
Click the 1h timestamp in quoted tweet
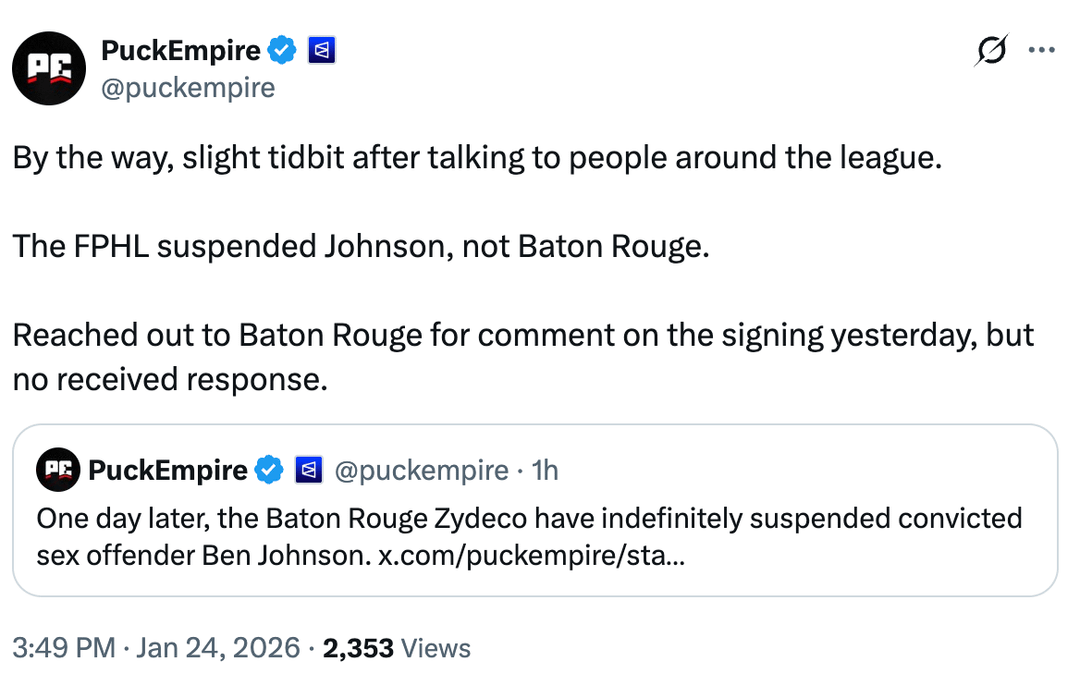[x=545, y=470]
